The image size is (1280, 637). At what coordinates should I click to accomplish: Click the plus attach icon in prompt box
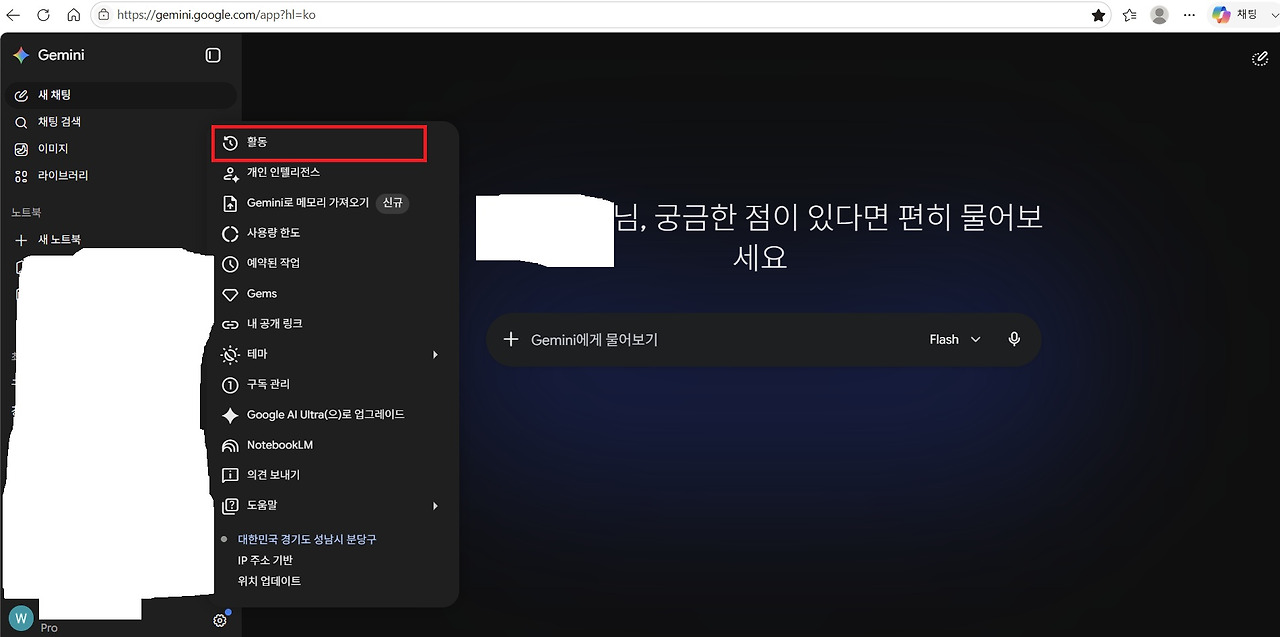[511, 339]
